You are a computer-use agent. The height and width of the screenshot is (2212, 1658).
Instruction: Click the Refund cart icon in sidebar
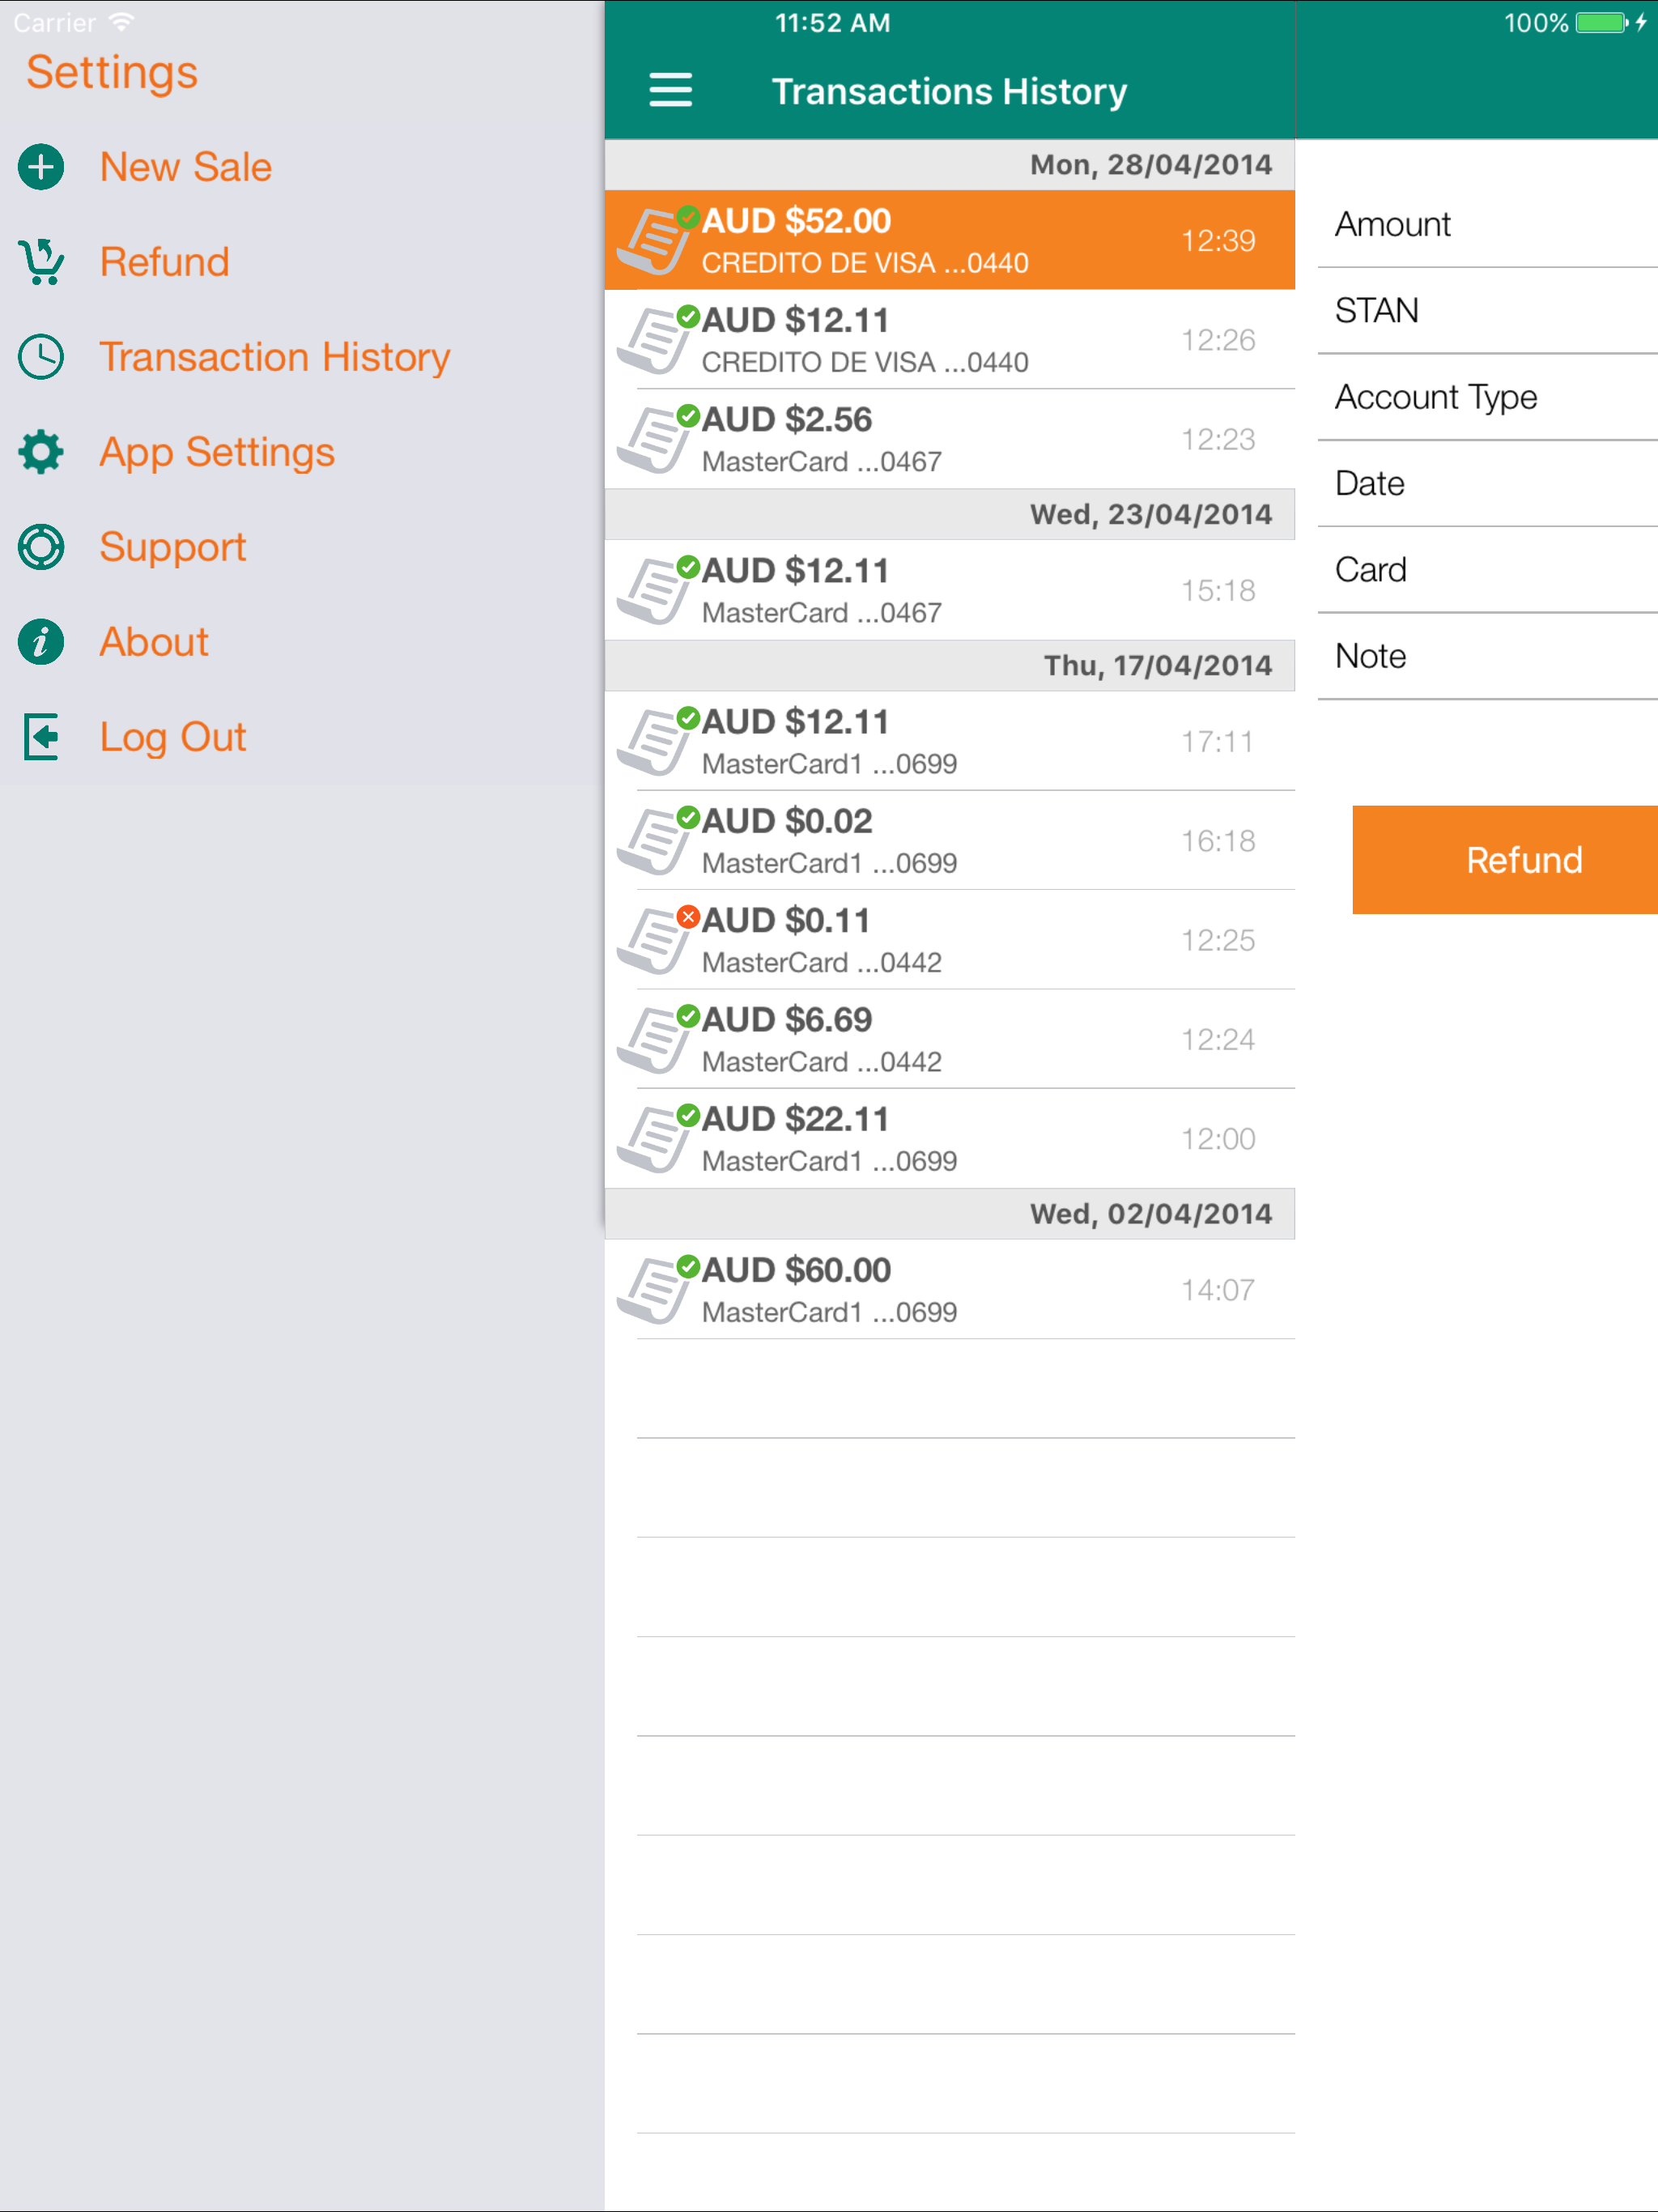click(41, 262)
